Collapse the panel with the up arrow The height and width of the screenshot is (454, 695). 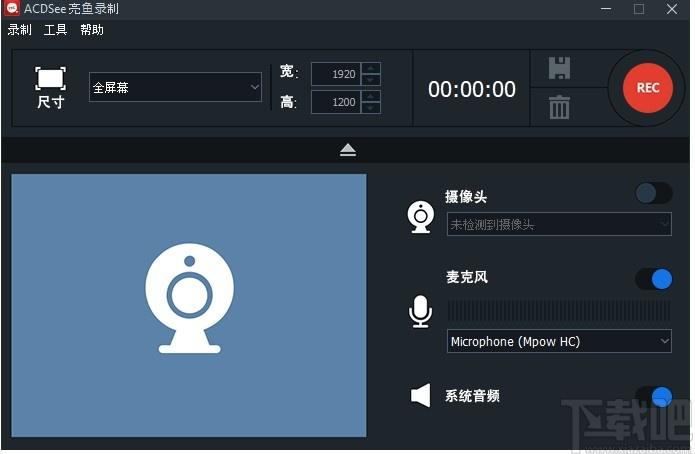pyautogui.click(x=347, y=150)
